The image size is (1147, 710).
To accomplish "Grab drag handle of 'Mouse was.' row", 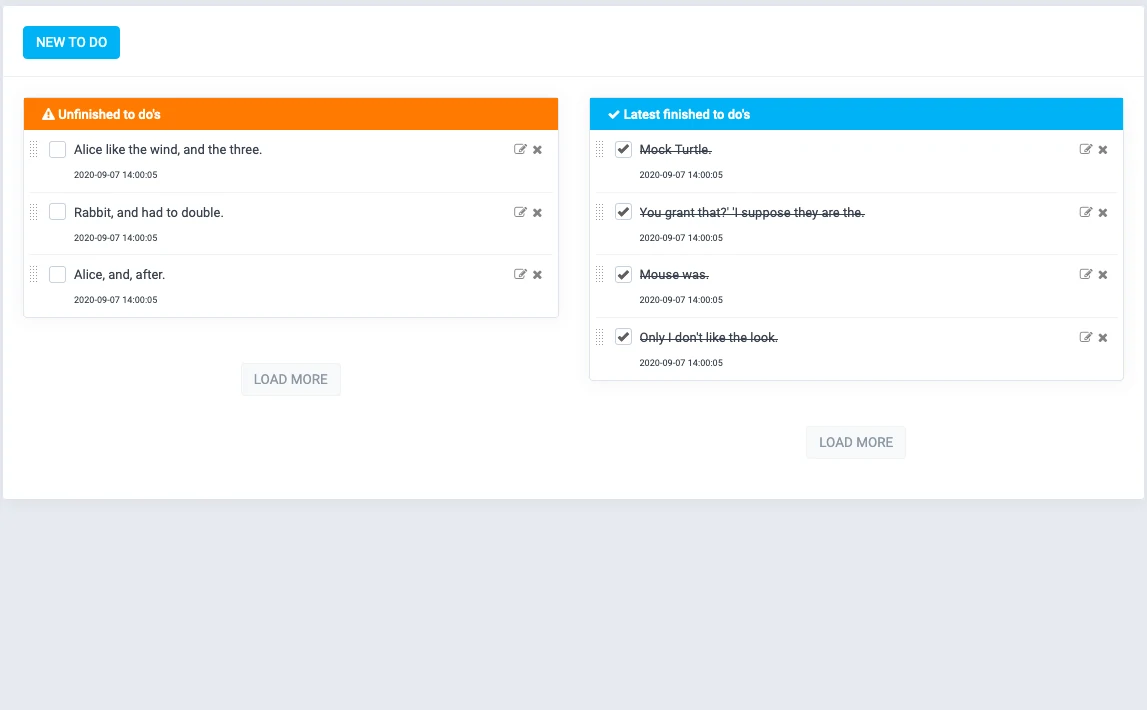I will [x=599, y=274].
